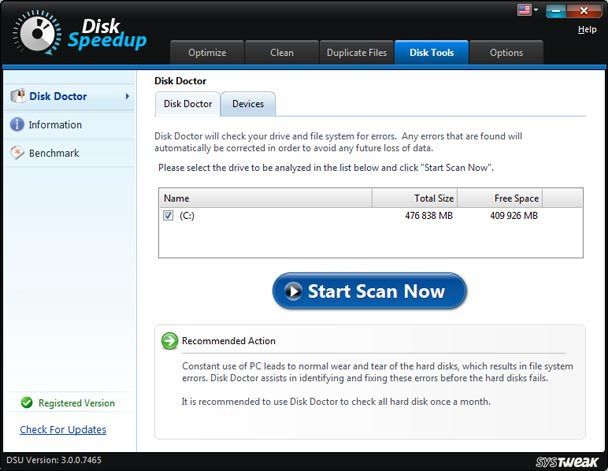Click the Disk Doctor sidebar icon
Screen dimensions: 608x471
[x=18, y=96]
